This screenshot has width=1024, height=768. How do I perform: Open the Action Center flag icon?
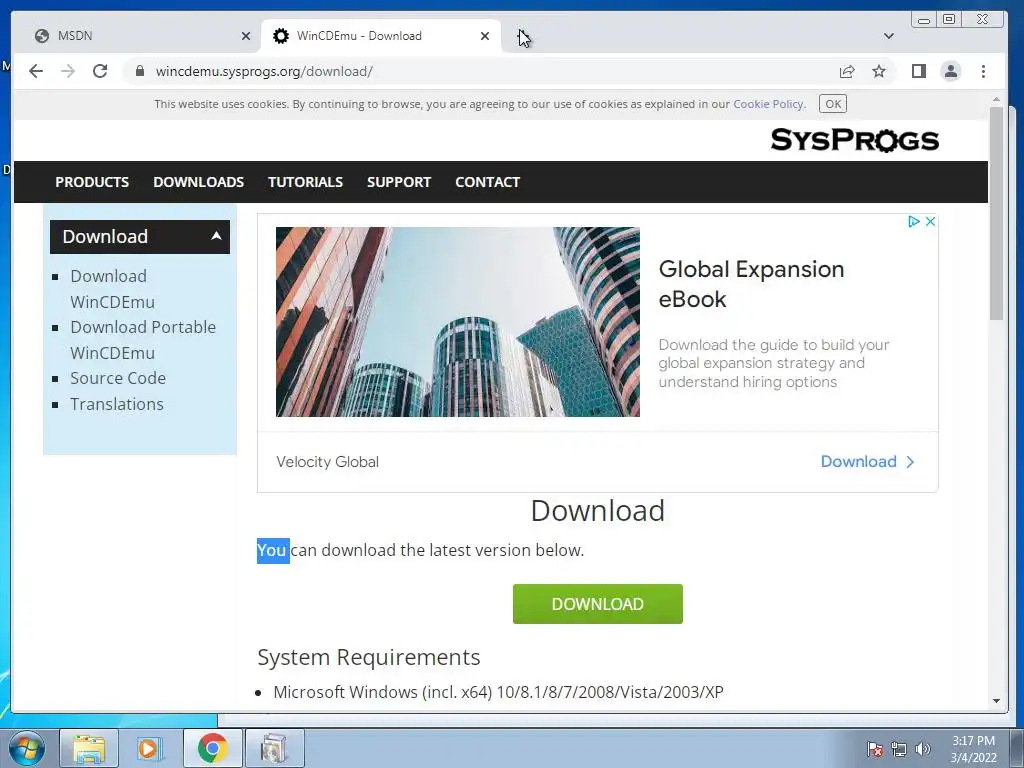875,749
